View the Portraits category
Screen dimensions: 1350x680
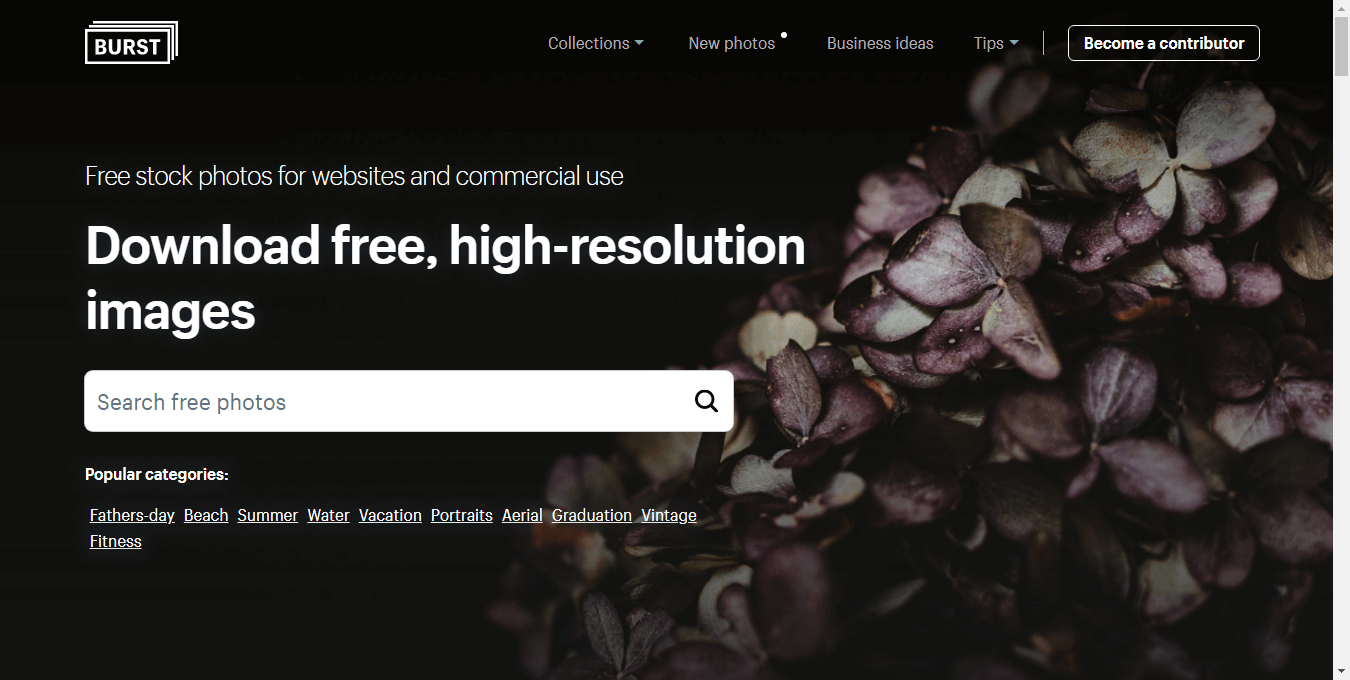pyautogui.click(x=462, y=515)
